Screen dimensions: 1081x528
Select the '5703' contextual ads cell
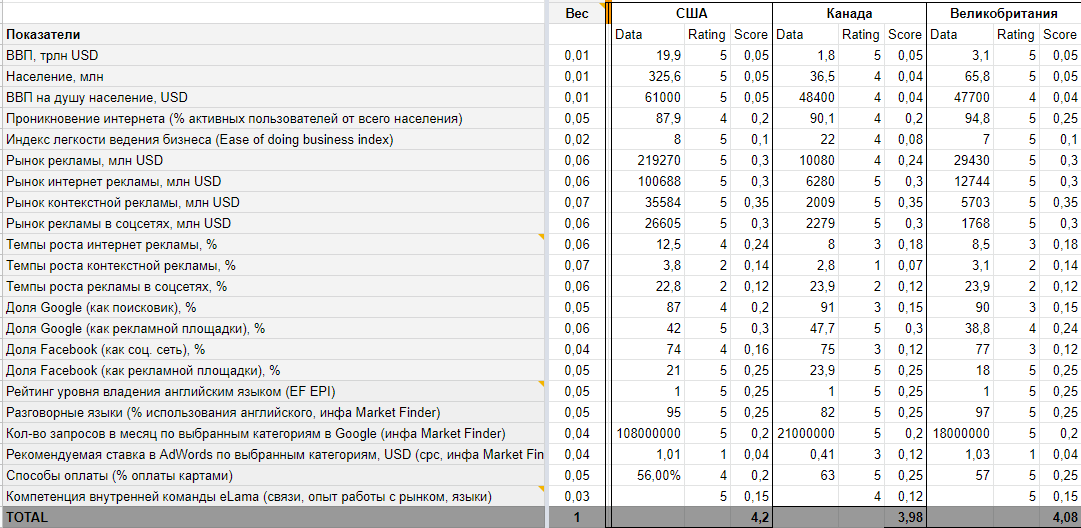point(960,203)
